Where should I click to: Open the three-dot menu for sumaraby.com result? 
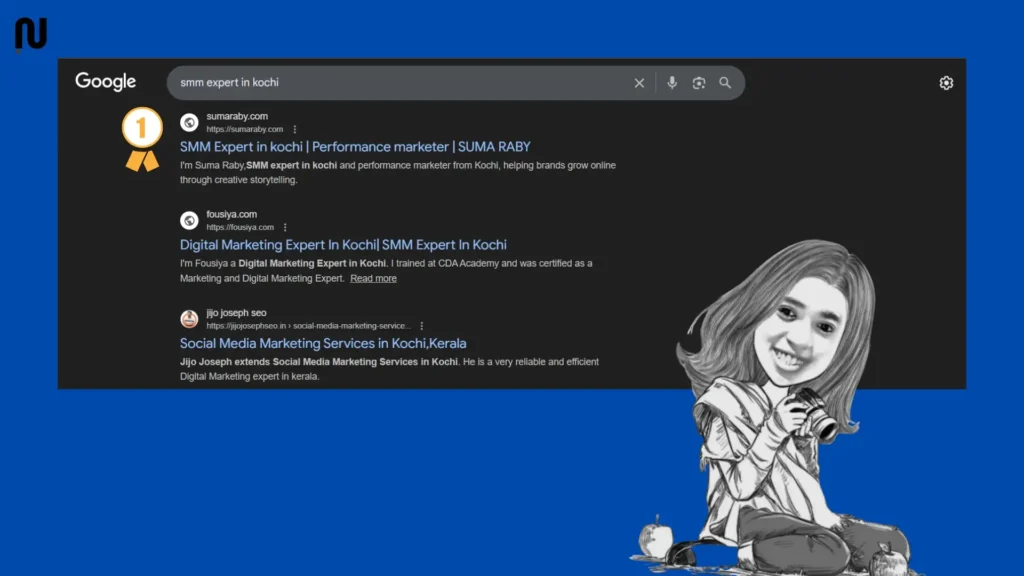pos(296,128)
